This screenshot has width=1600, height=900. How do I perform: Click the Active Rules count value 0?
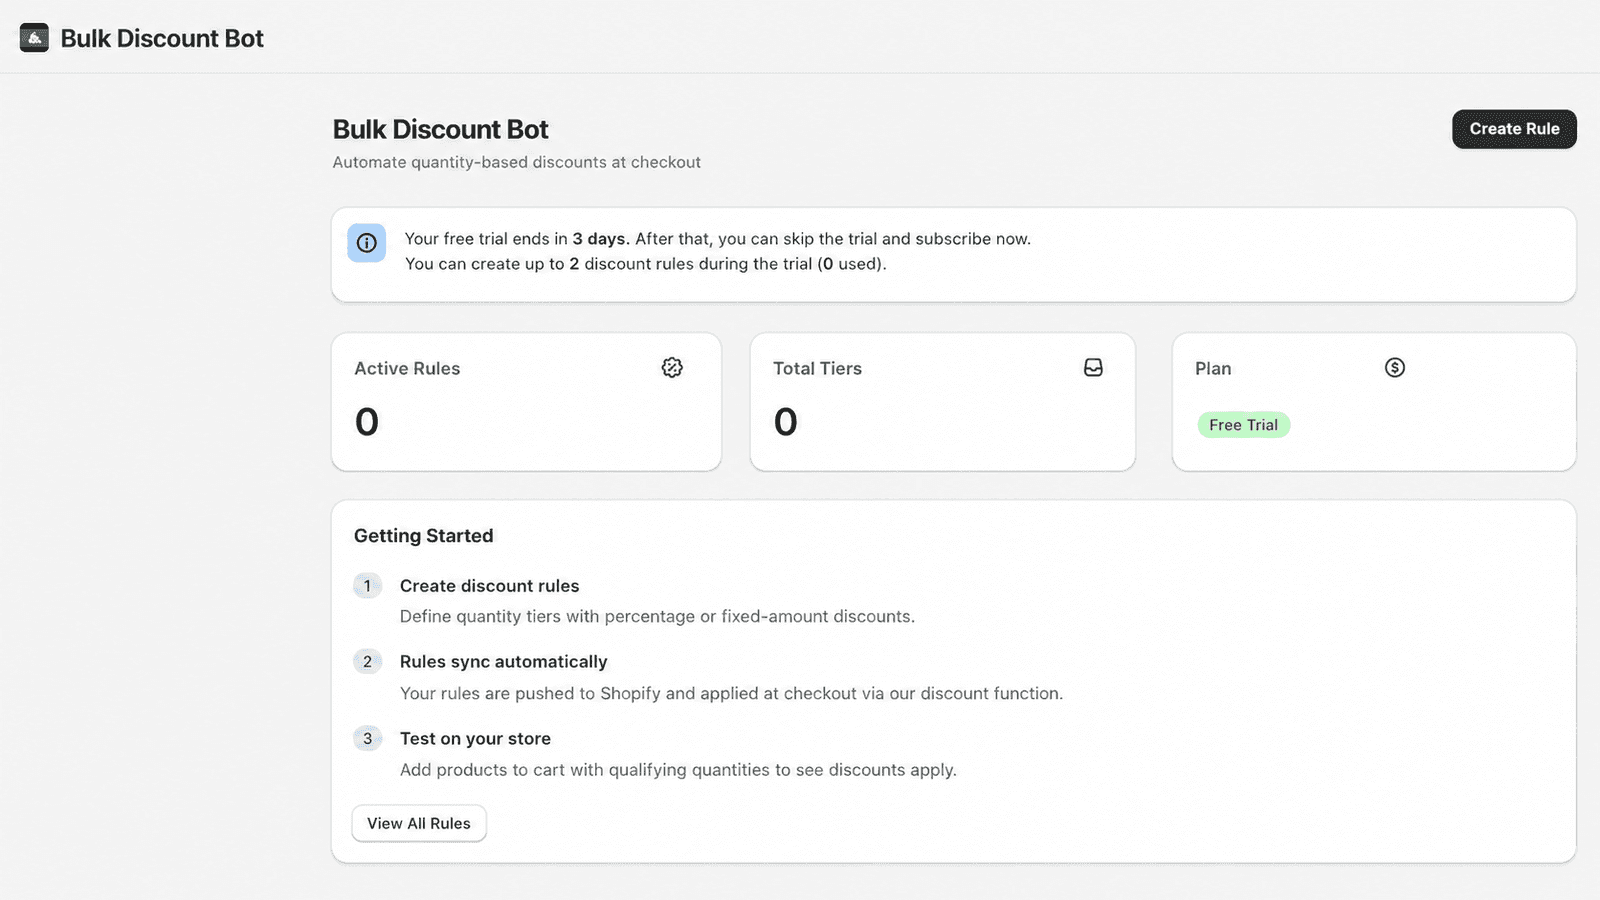367,422
